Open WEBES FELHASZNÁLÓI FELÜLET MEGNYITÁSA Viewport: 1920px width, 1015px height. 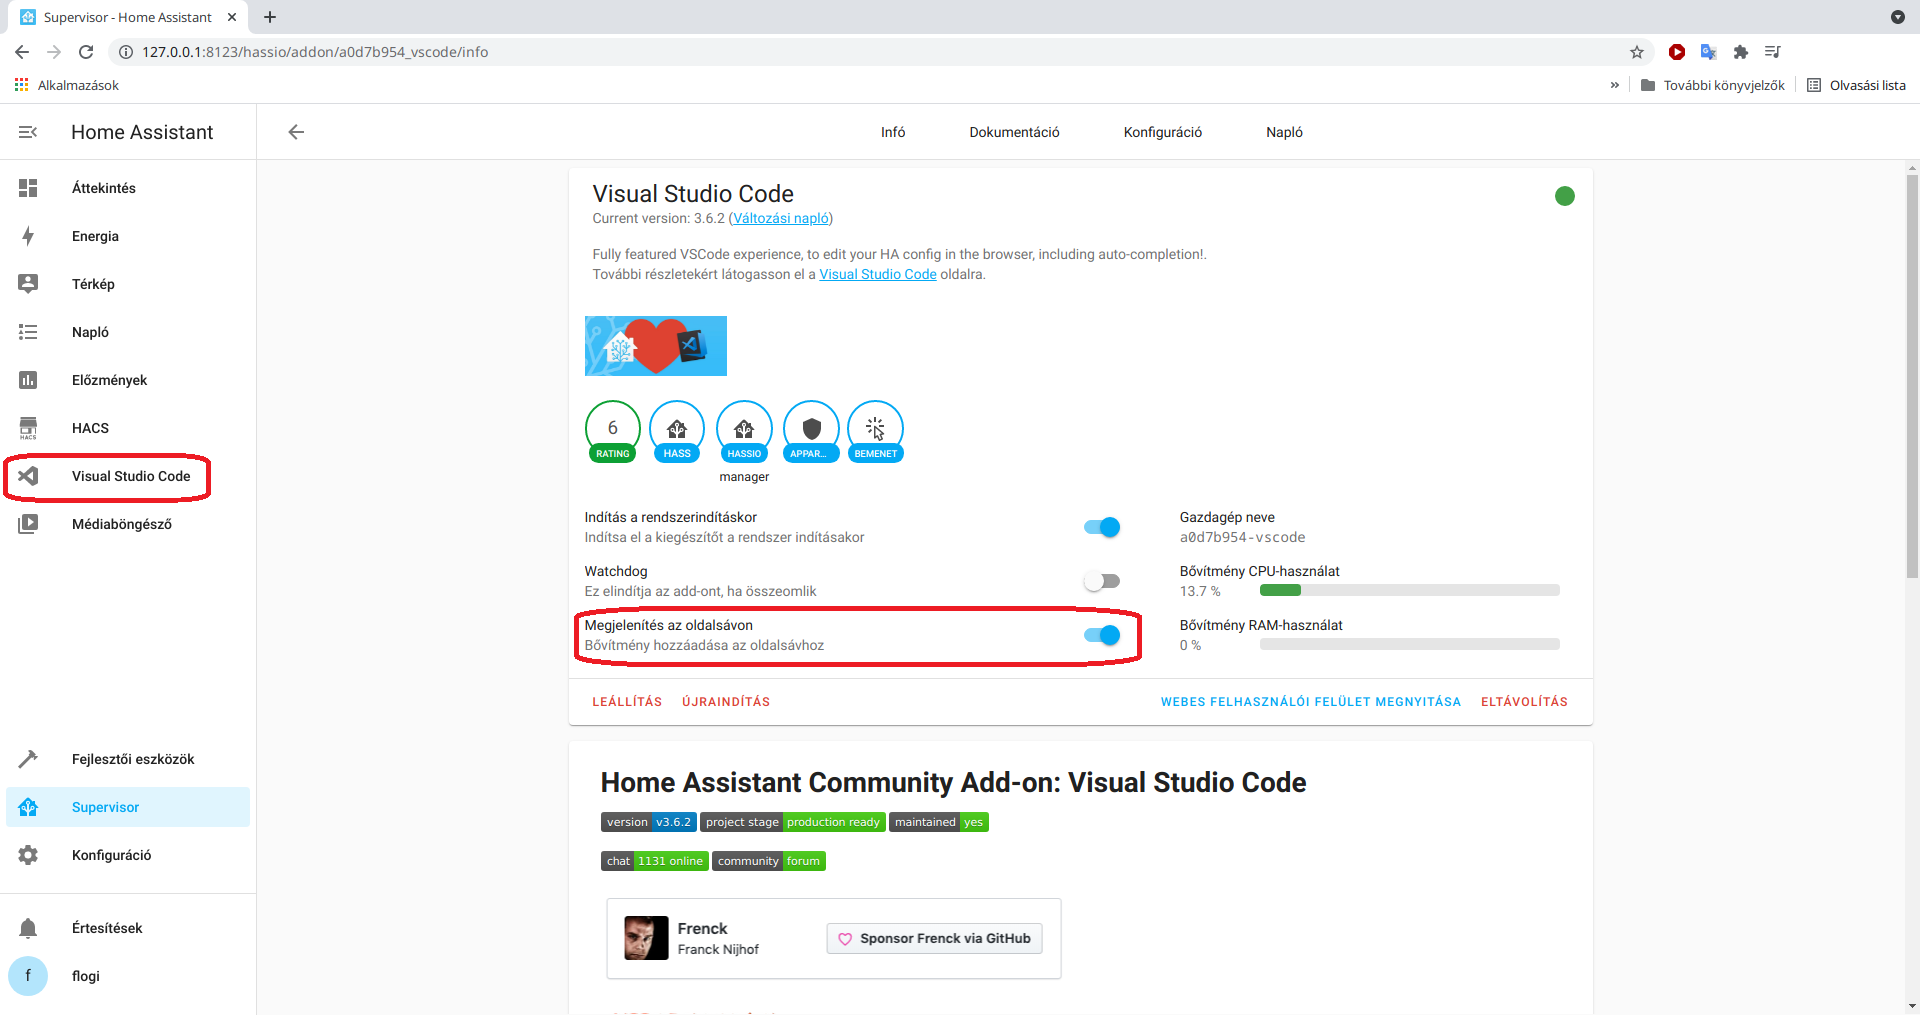click(1311, 702)
